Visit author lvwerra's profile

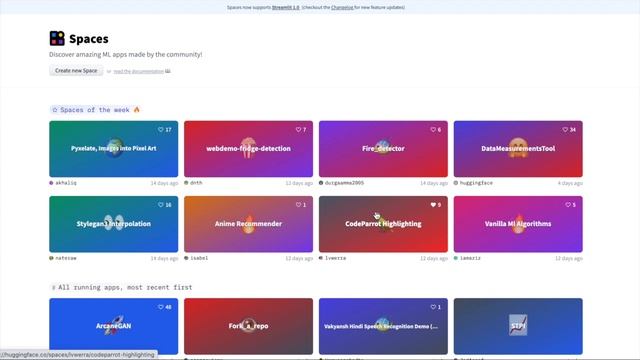[x=335, y=258]
